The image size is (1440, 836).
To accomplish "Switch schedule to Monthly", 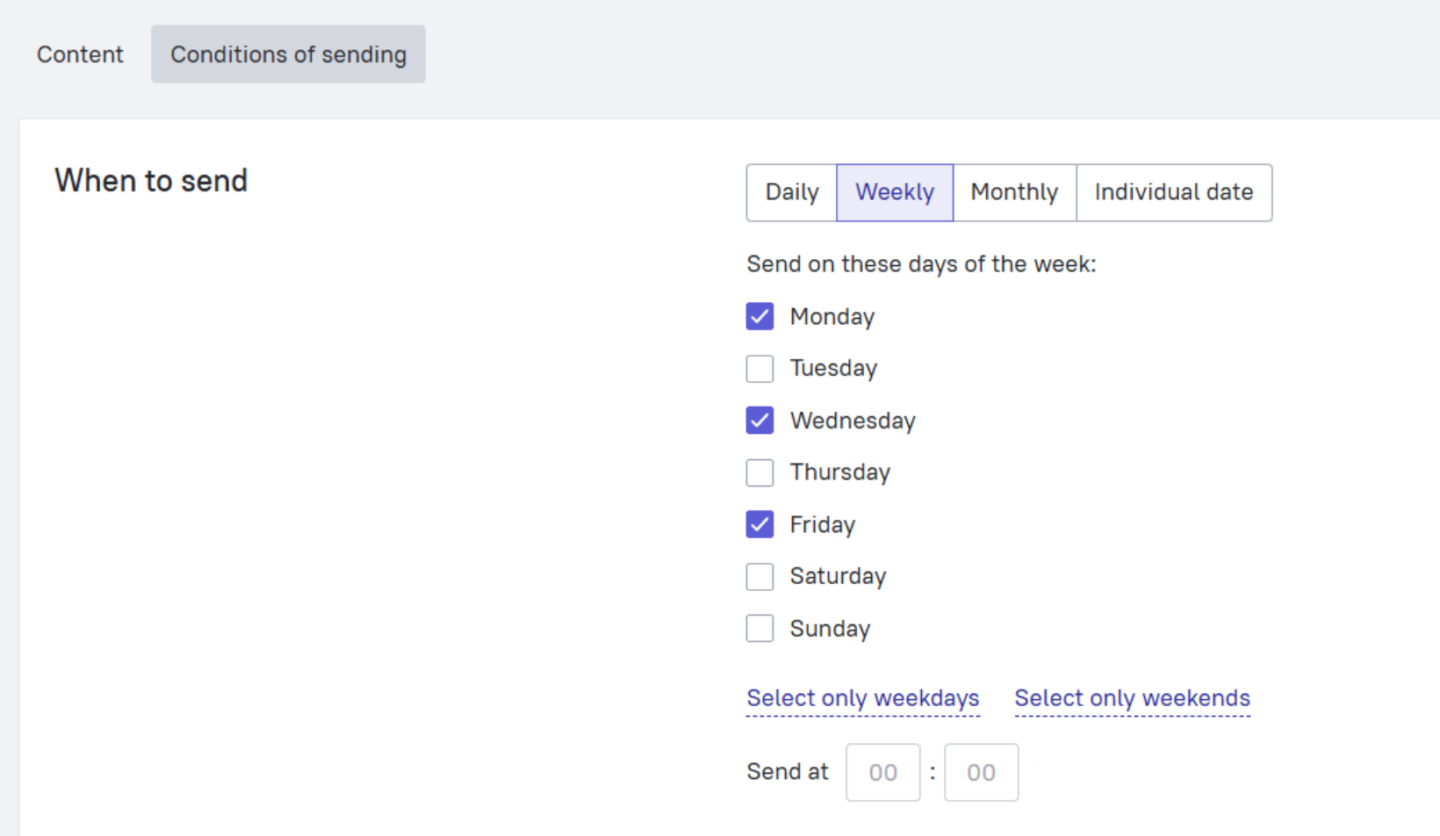I will (x=1014, y=192).
